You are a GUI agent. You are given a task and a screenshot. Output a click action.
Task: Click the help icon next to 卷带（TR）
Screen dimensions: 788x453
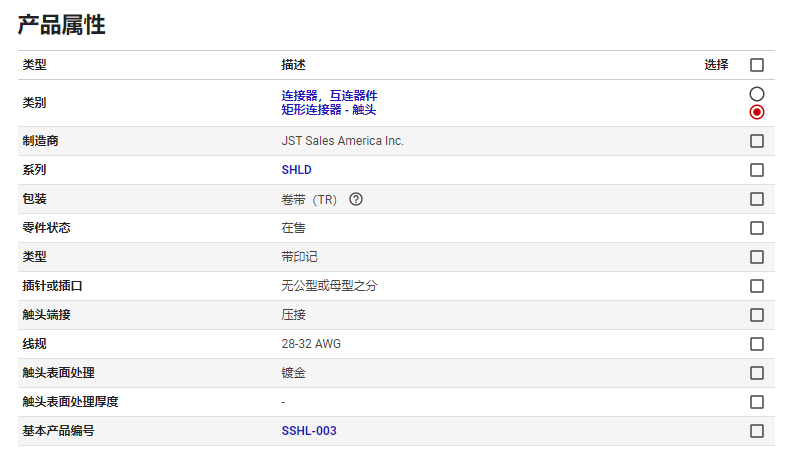pos(356,199)
